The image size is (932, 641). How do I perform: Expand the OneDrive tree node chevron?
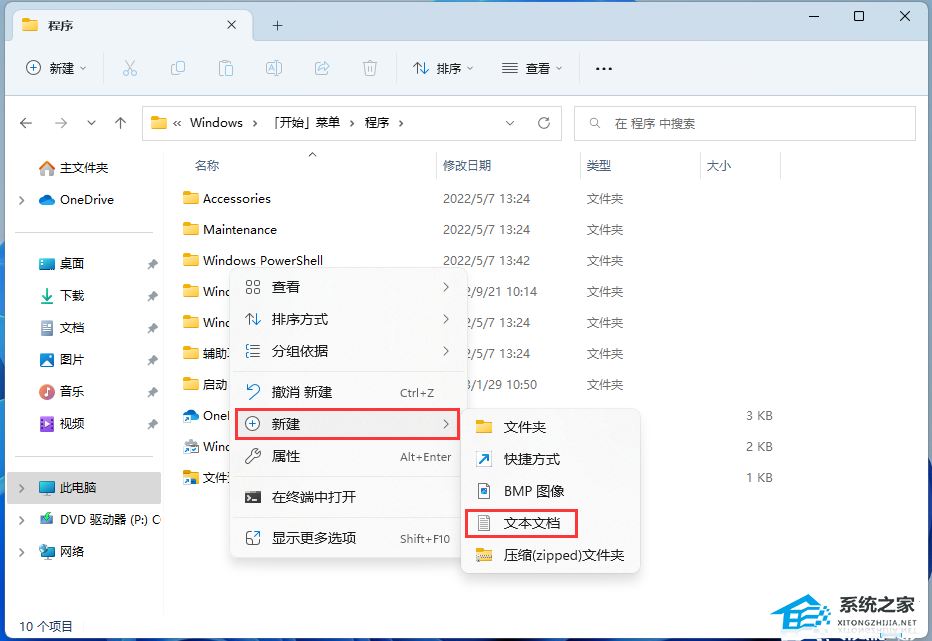[x=22, y=200]
